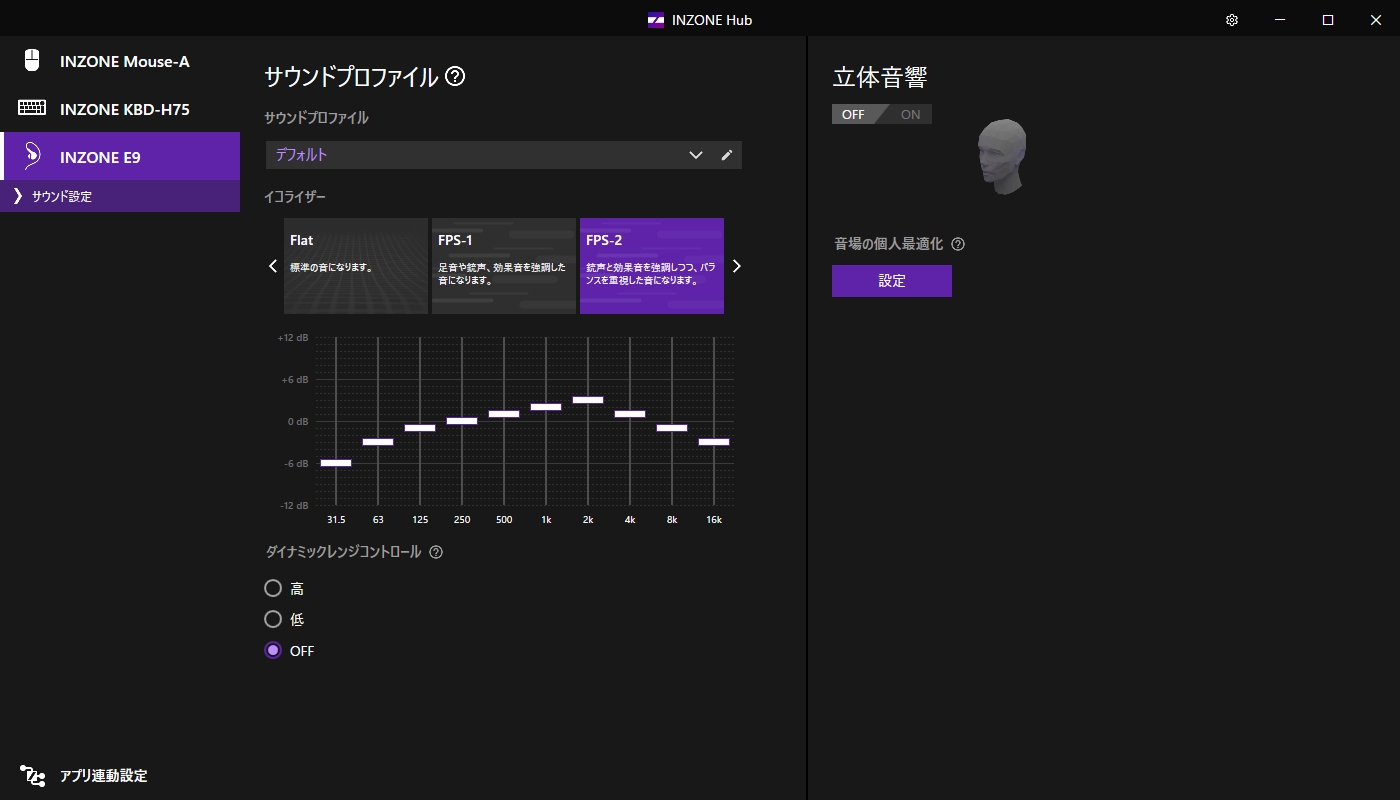Open help icon beside 音場の個人最適化

tap(958, 244)
